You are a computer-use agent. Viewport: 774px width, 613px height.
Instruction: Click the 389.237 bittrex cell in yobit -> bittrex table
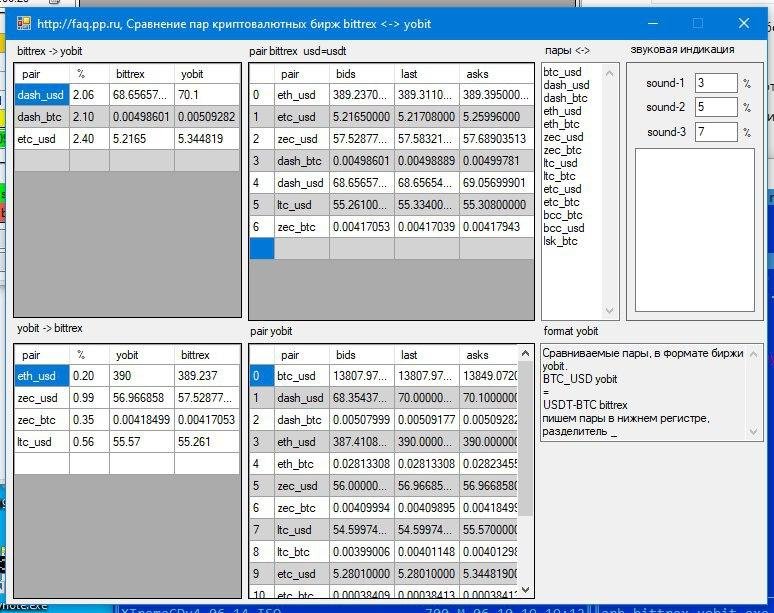coord(207,376)
